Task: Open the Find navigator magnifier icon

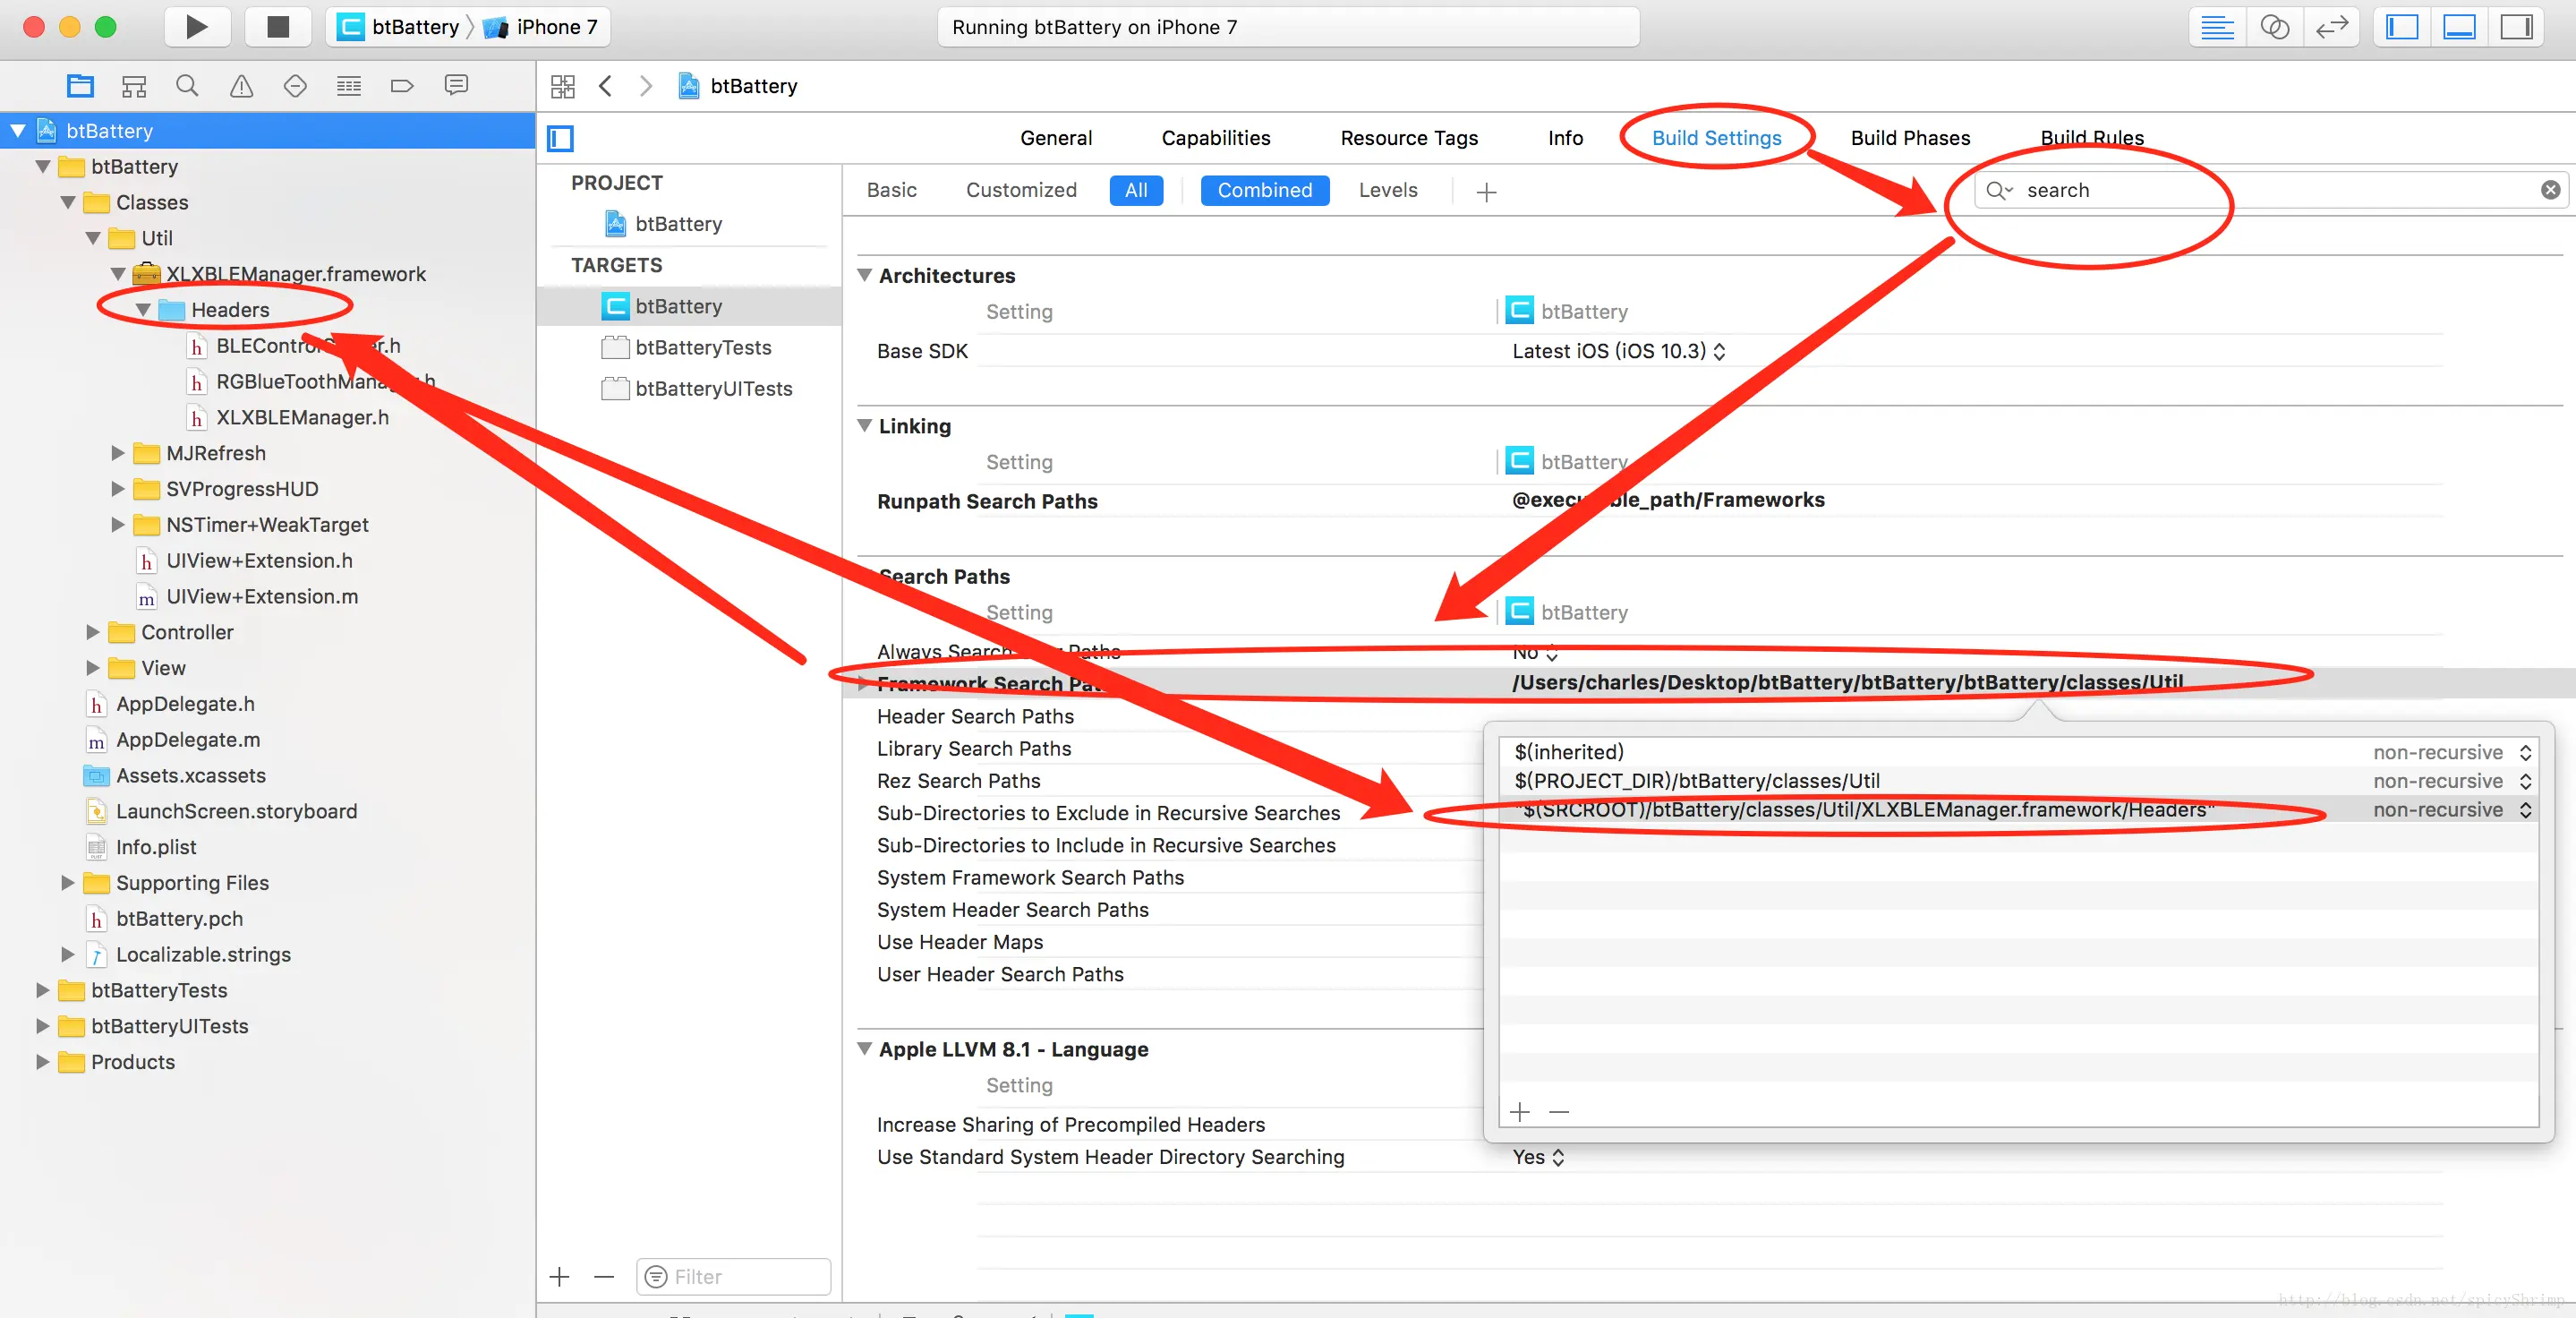Action: (187, 86)
